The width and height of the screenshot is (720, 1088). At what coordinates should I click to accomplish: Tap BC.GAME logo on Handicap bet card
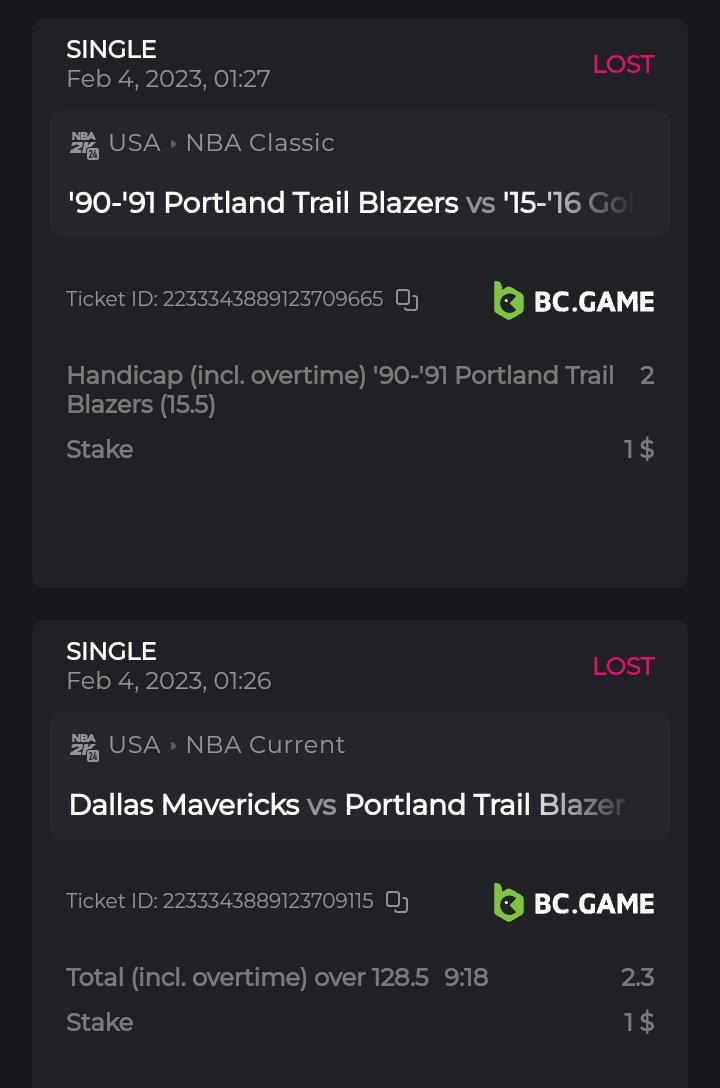tap(574, 301)
